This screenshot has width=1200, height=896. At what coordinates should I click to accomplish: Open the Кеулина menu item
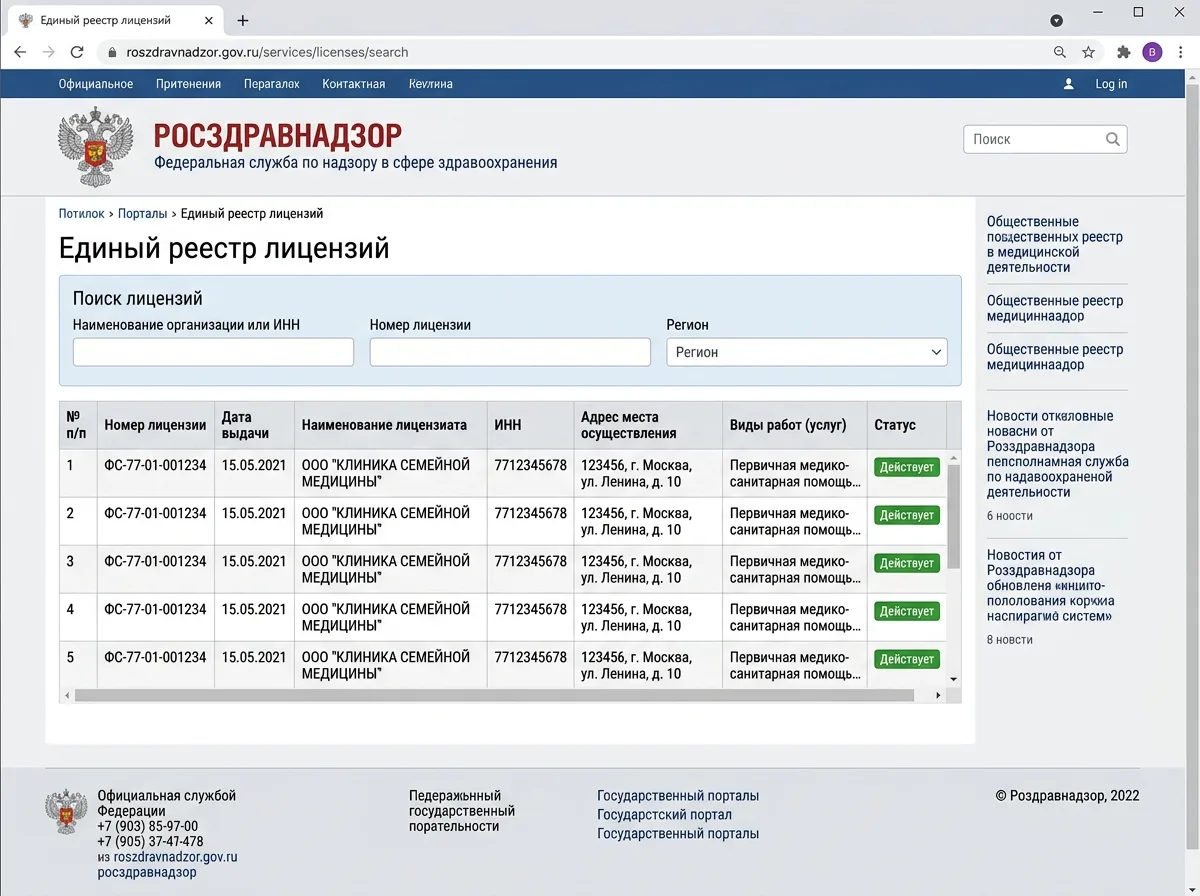[x=431, y=84]
